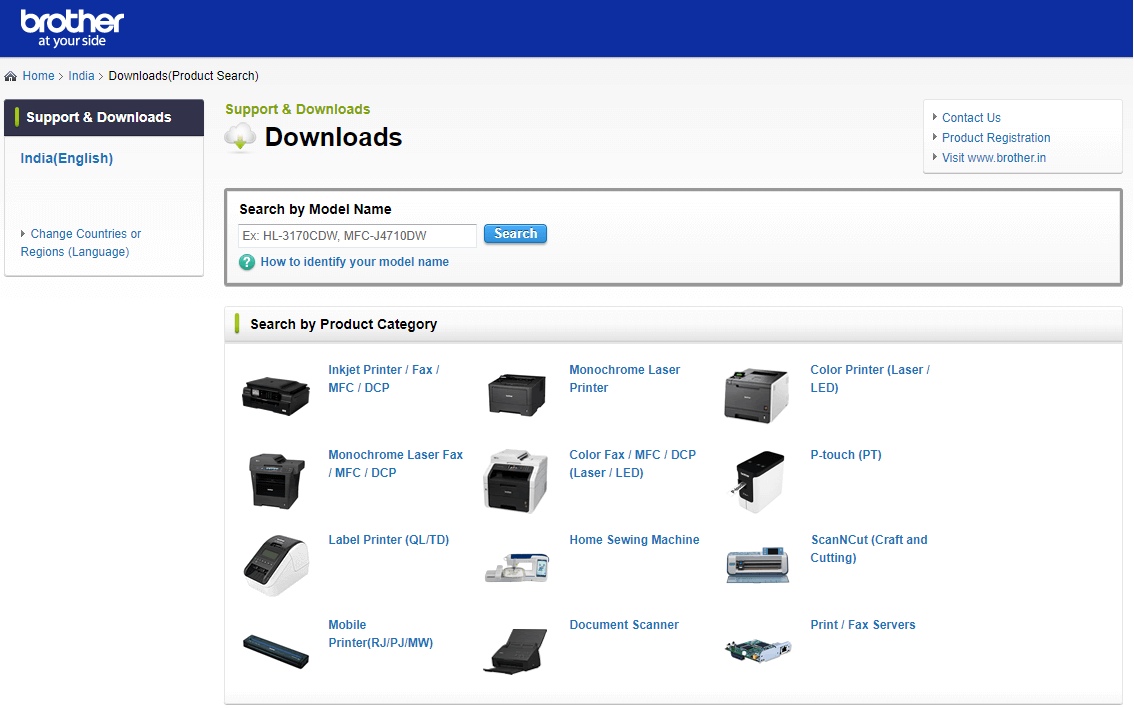Select the P-touch labeler image
Image resolution: width=1134 pixels, height=708 pixels.
(x=756, y=481)
